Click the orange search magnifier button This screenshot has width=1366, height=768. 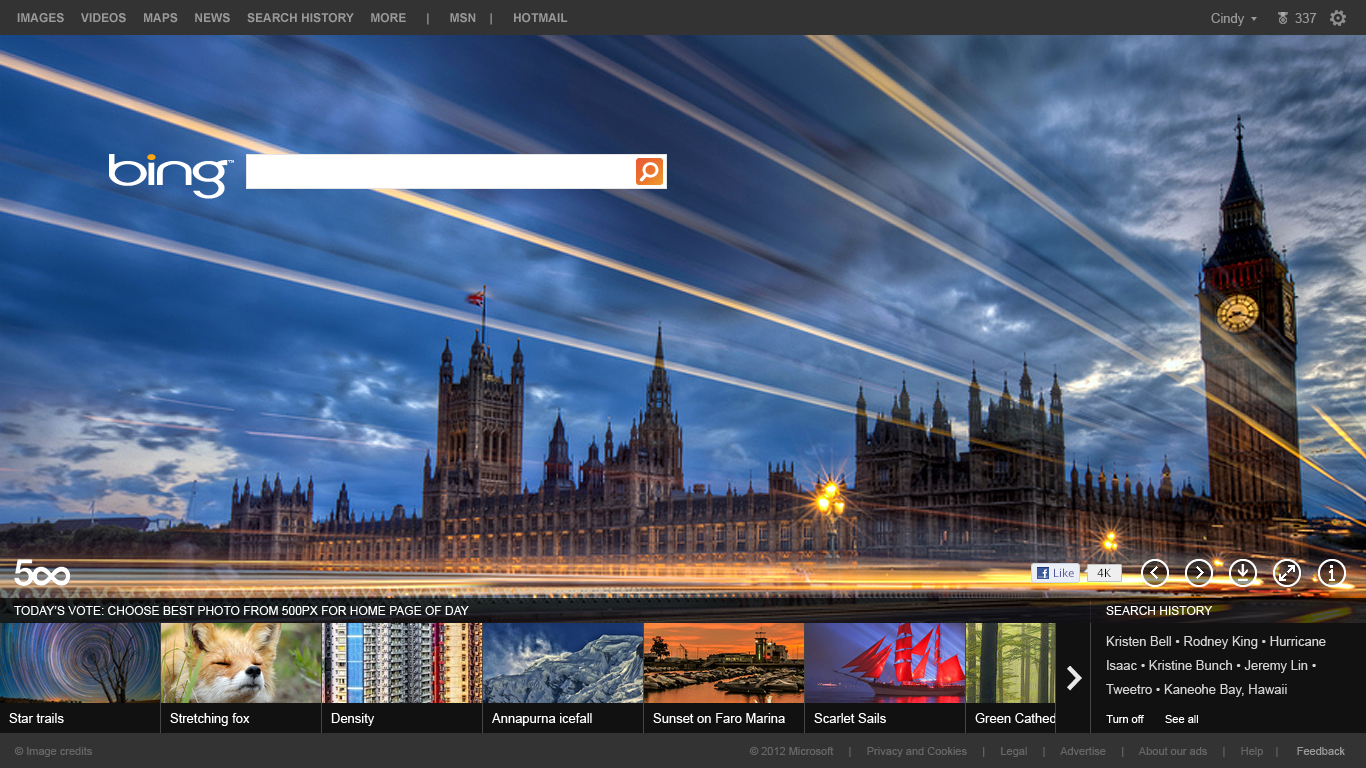(649, 171)
